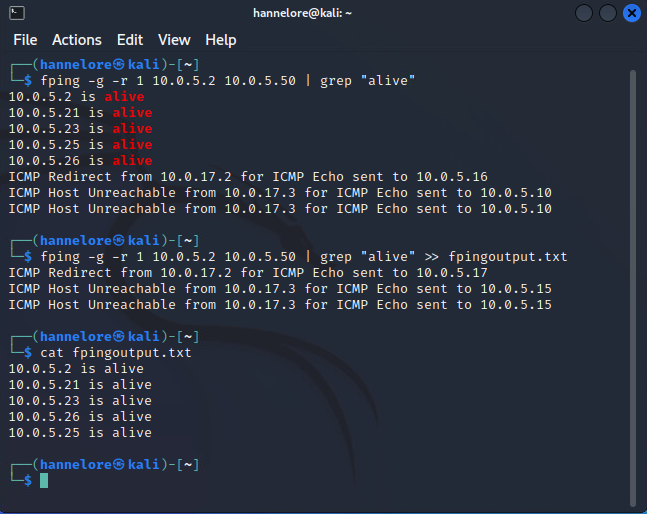This screenshot has height=514, width=647.
Task: Open the View menu
Action: click(174, 40)
